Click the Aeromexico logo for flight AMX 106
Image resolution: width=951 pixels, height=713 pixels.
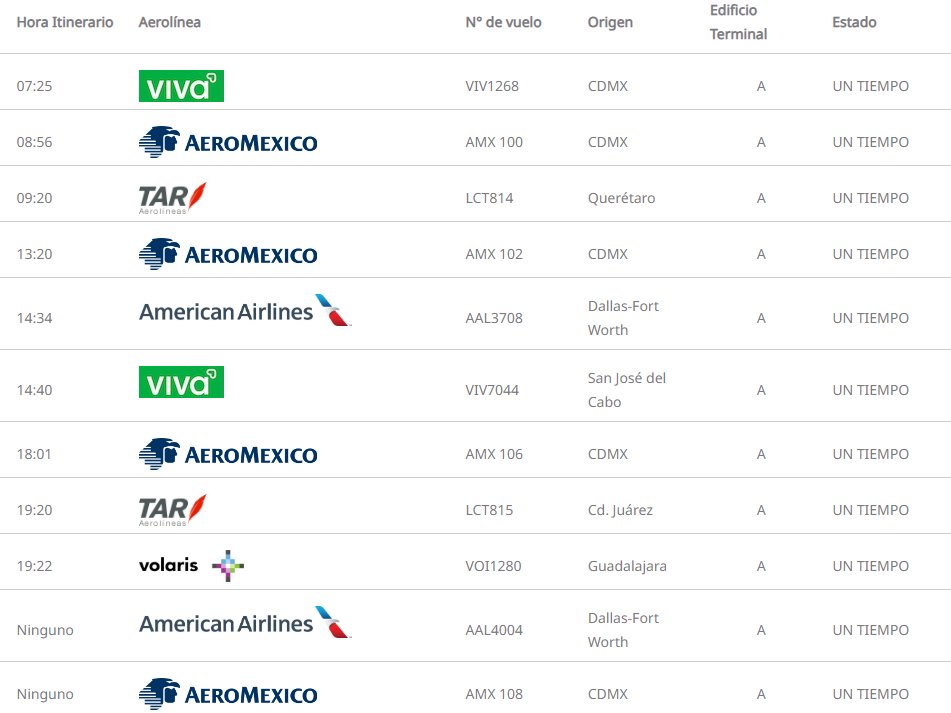click(x=228, y=454)
